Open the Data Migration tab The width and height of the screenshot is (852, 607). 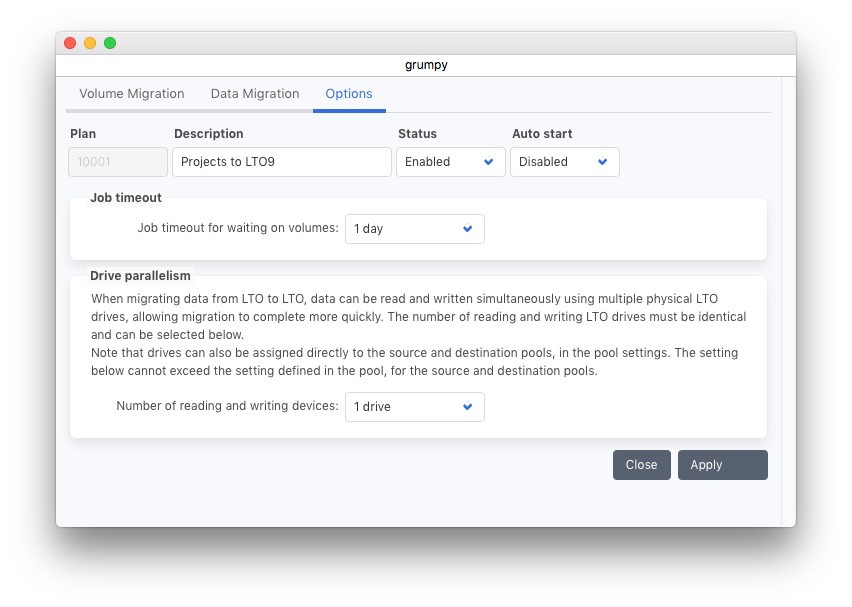tap(254, 94)
